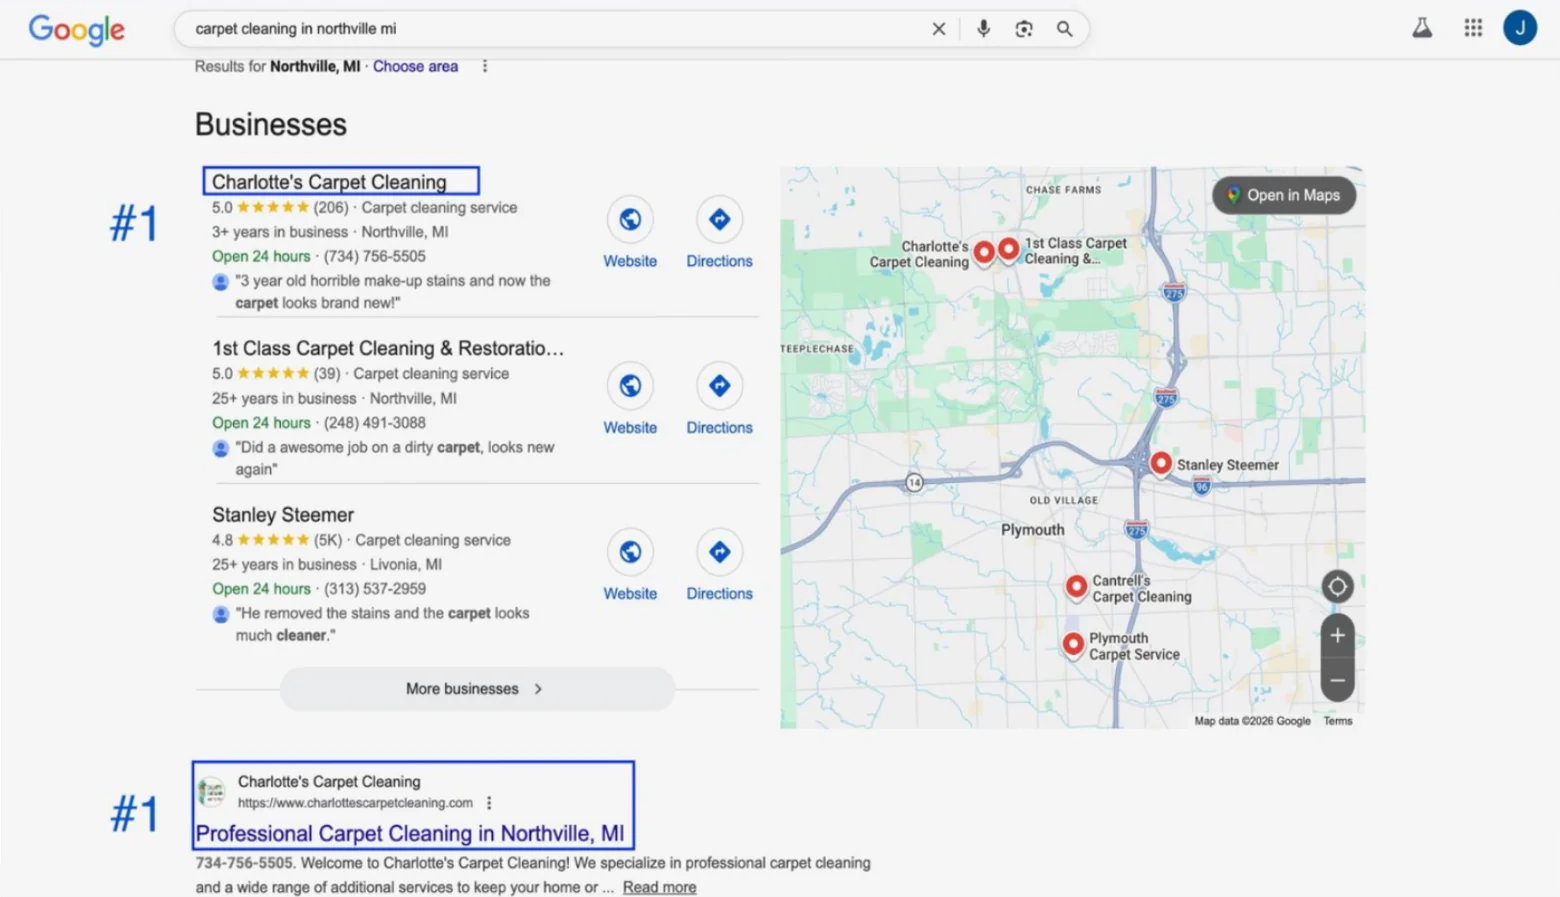Open Stanley Steemer business listing title
The height and width of the screenshot is (897, 1560).
coord(283,515)
